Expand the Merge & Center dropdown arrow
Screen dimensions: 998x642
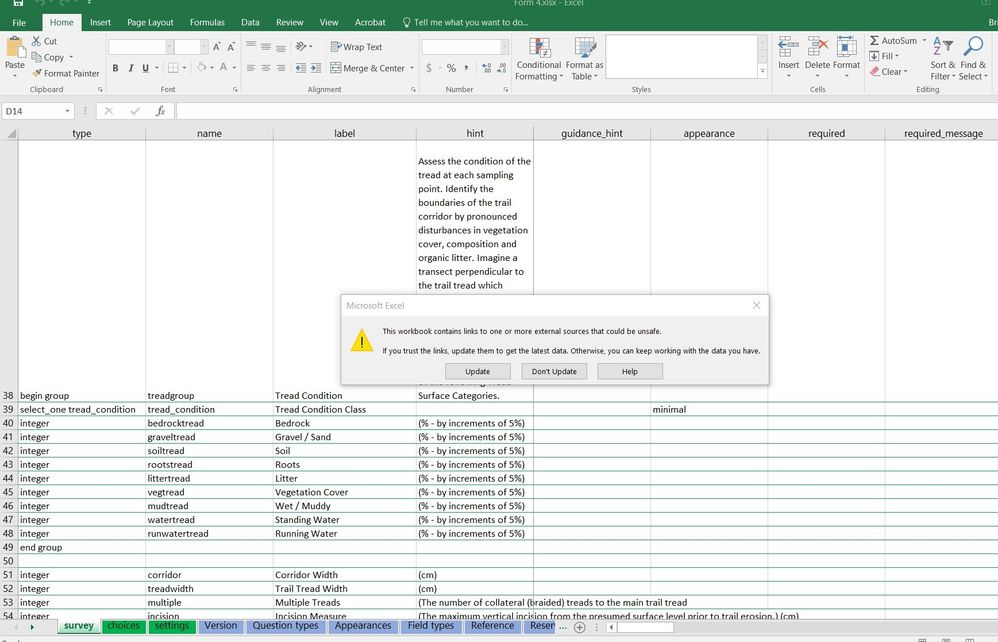[x=410, y=69]
